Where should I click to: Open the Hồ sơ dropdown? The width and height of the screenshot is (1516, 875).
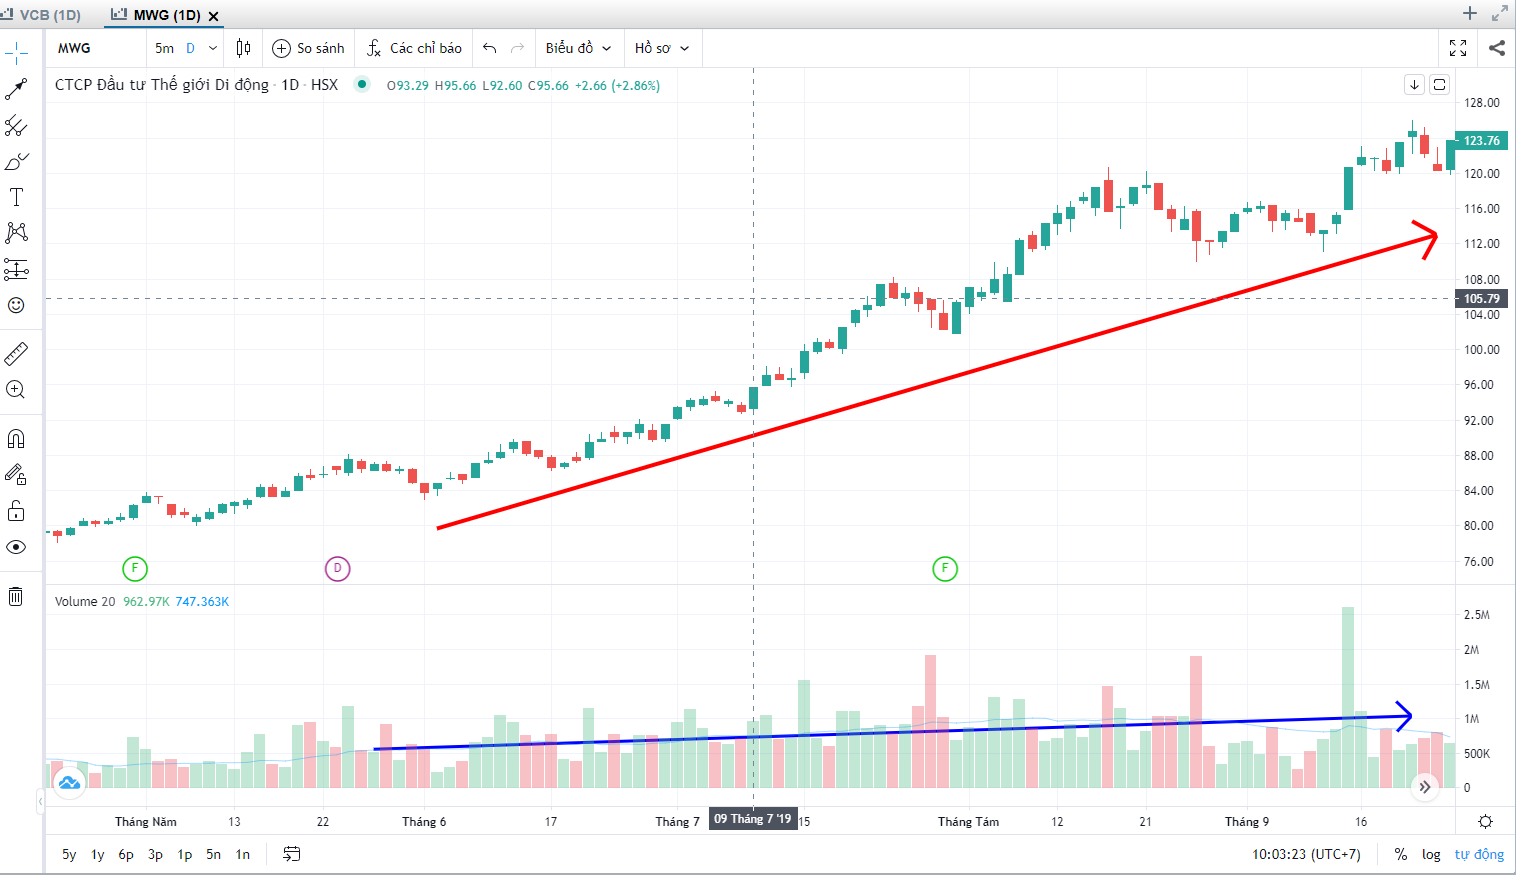[x=662, y=48]
